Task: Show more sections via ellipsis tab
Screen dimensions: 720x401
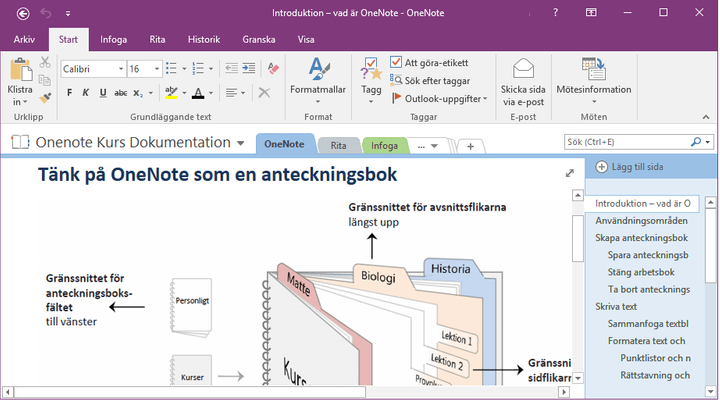Action: 428,146
